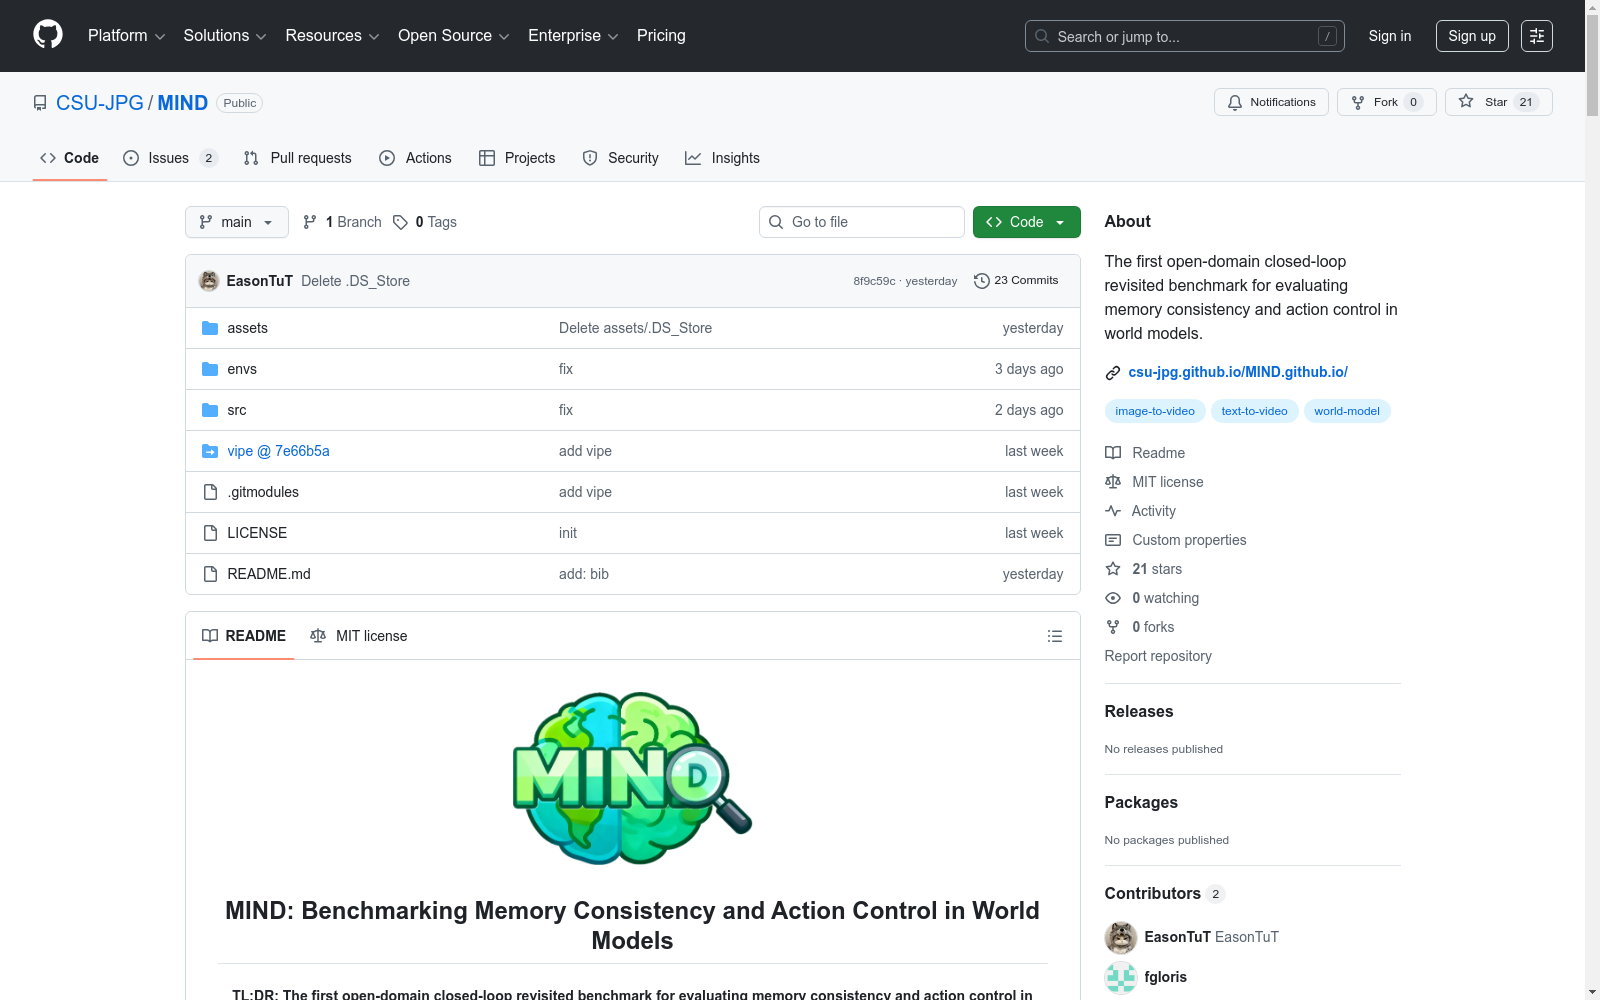Screen dimensions: 1600x1000
Task: Click the LICENSE file icon
Action: (x=210, y=533)
